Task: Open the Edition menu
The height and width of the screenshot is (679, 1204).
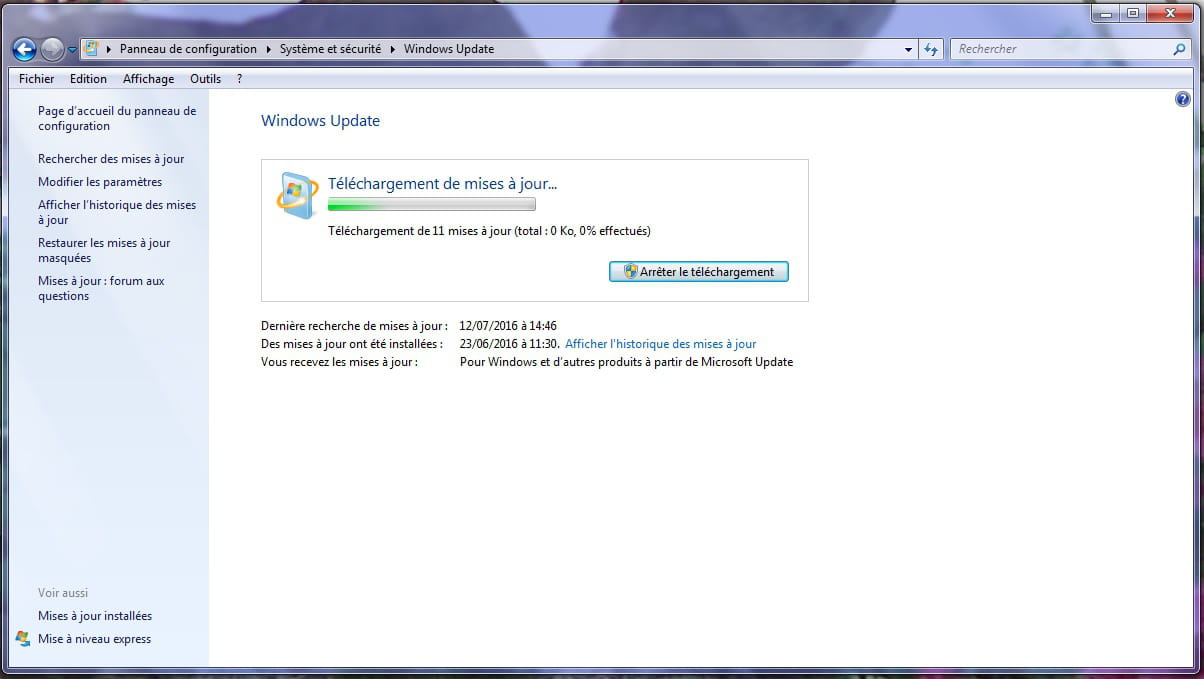Action: [88, 79]
